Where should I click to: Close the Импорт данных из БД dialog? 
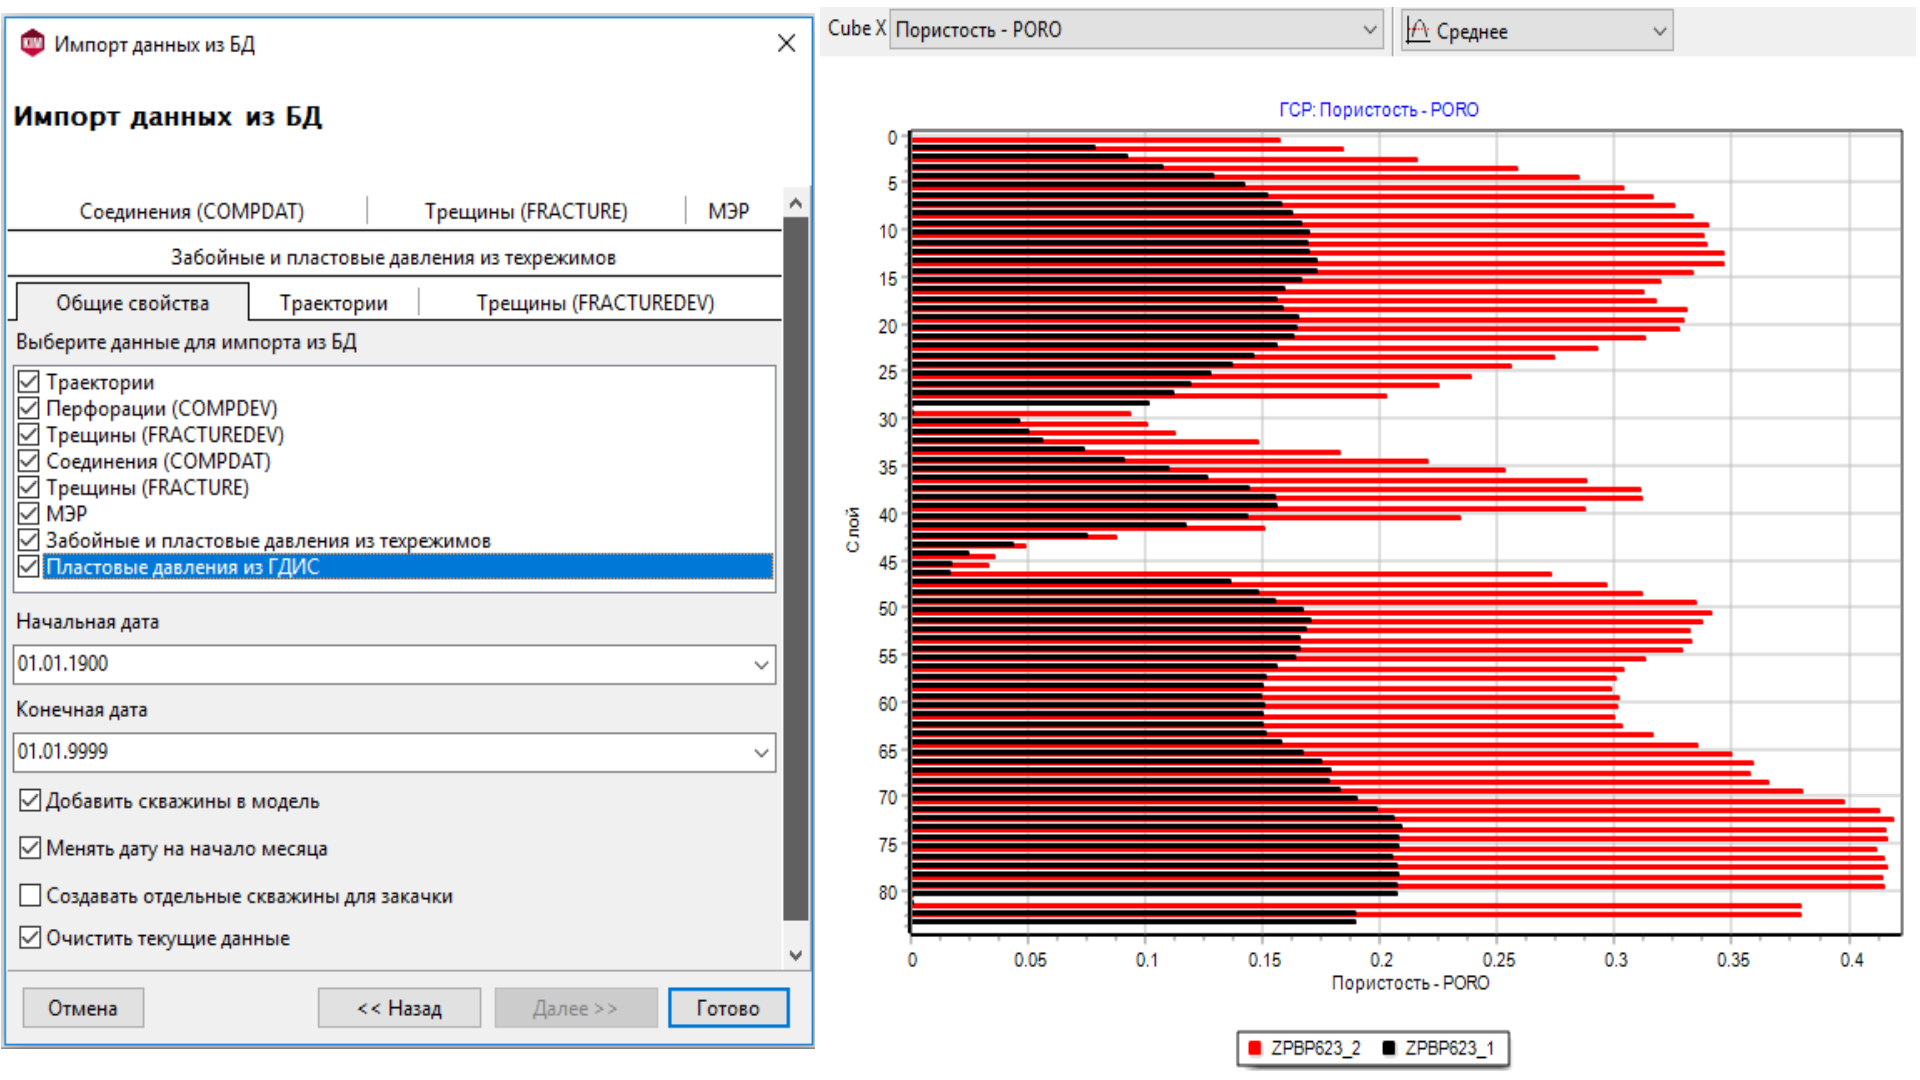coord(787,43)
